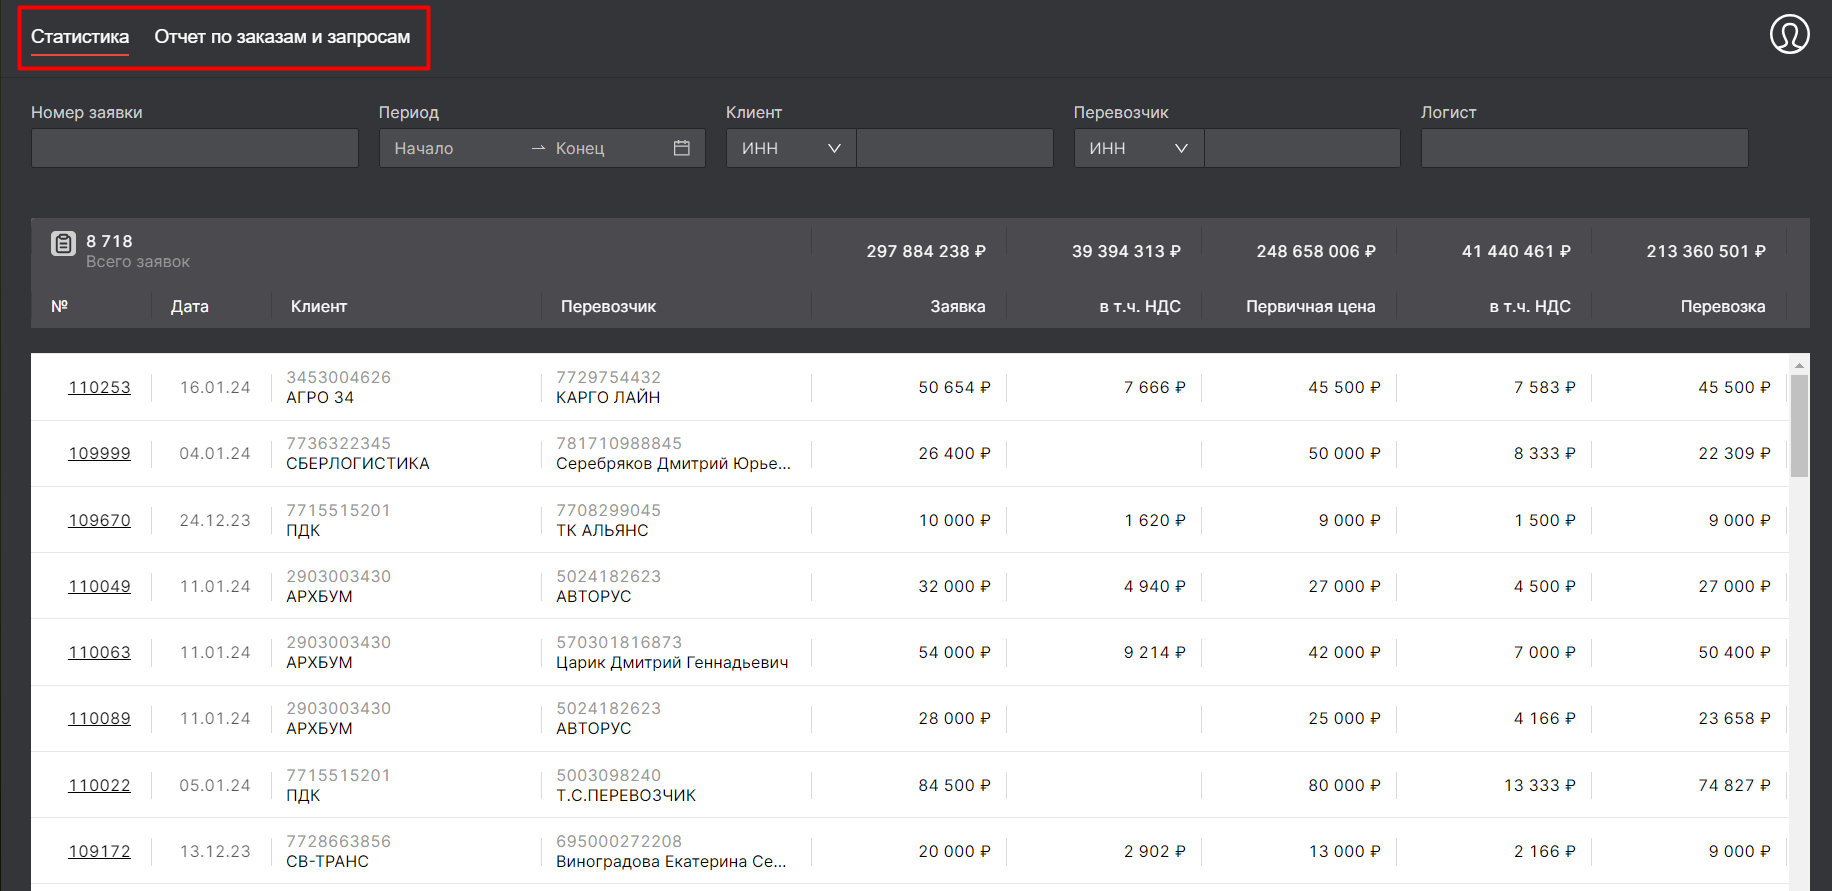This screenshot has width=1832, height=891.
Task: Click amount 84 500 ₽
Action: pos(954,785)
